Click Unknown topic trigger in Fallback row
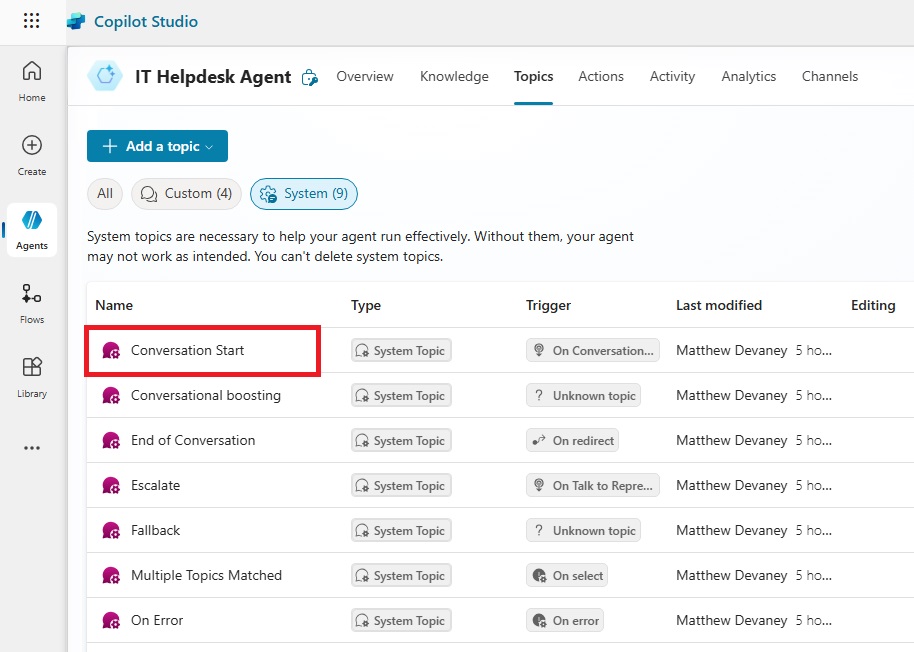The width and height of the screenshot is (914, 652). [583, 530]
